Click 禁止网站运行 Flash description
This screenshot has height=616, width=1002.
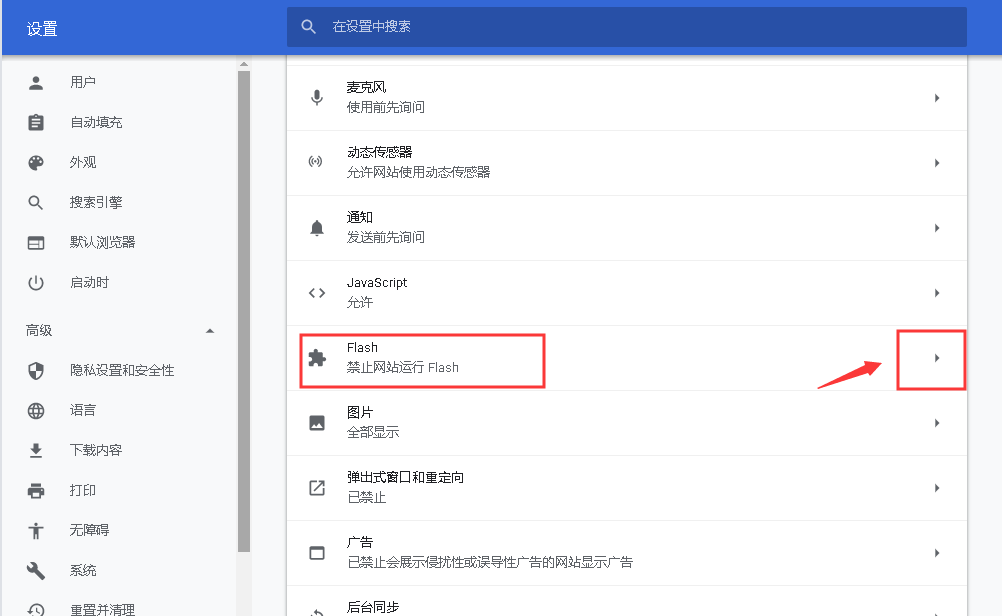(x=403, y=367)
